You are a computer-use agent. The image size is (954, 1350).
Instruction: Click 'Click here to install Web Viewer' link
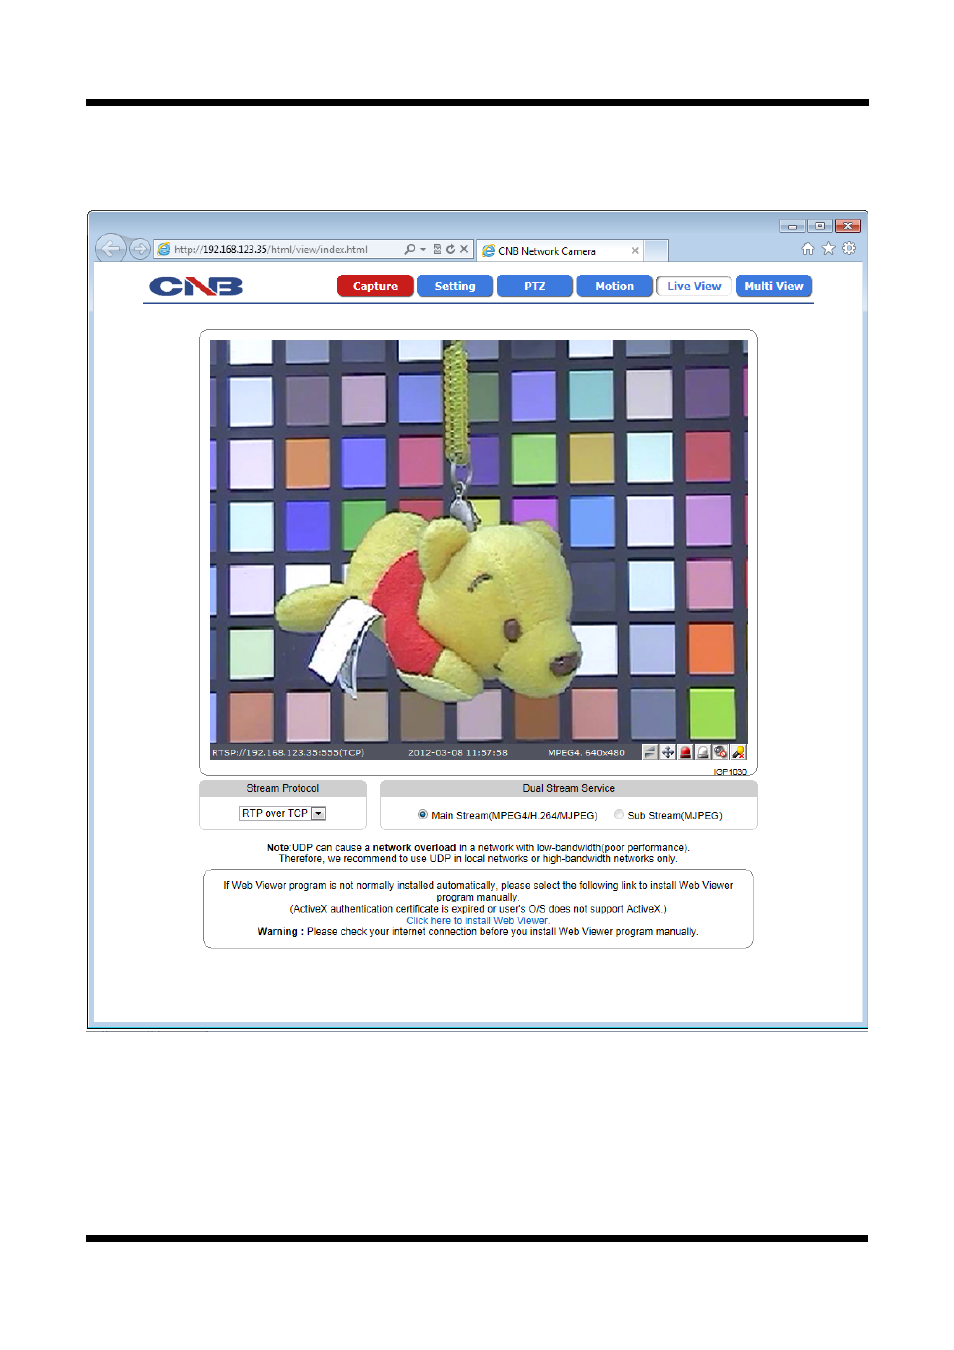click(x=477, y=921)
